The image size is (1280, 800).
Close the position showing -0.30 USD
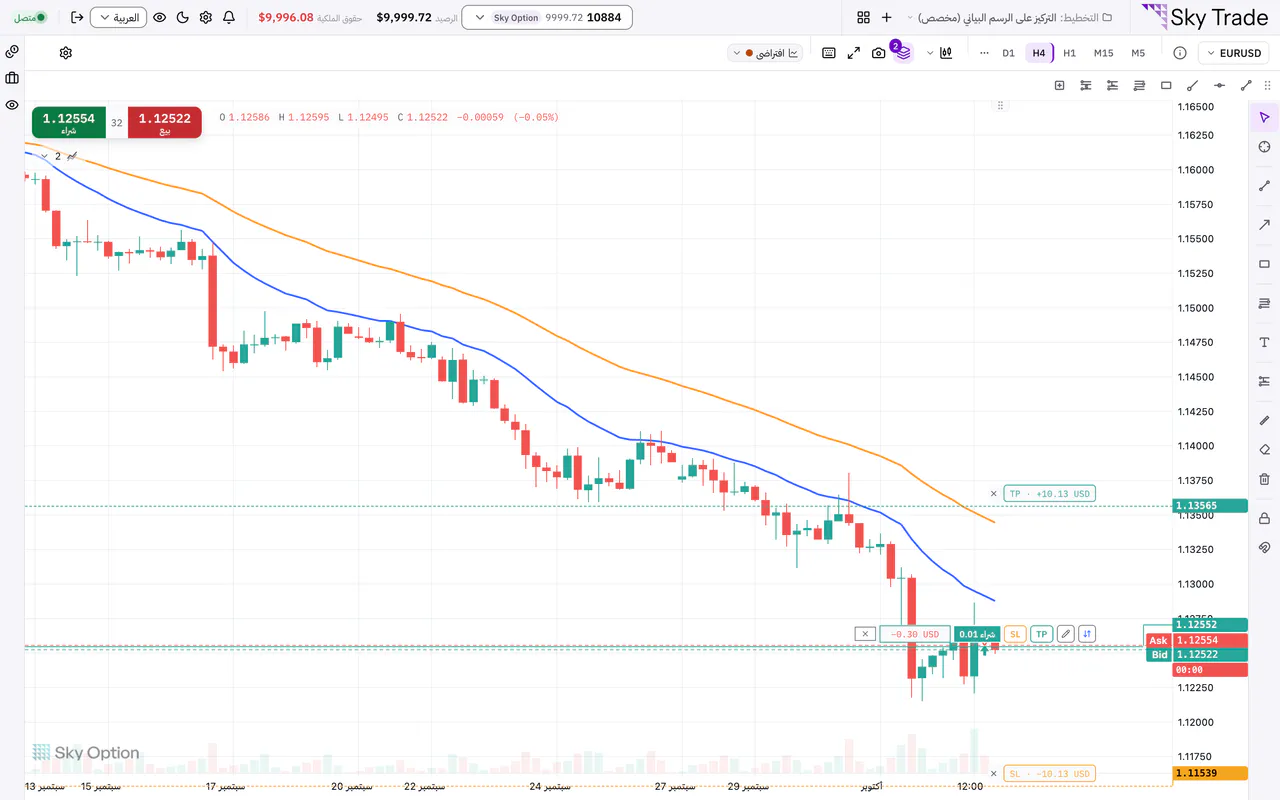click(865, 634)
